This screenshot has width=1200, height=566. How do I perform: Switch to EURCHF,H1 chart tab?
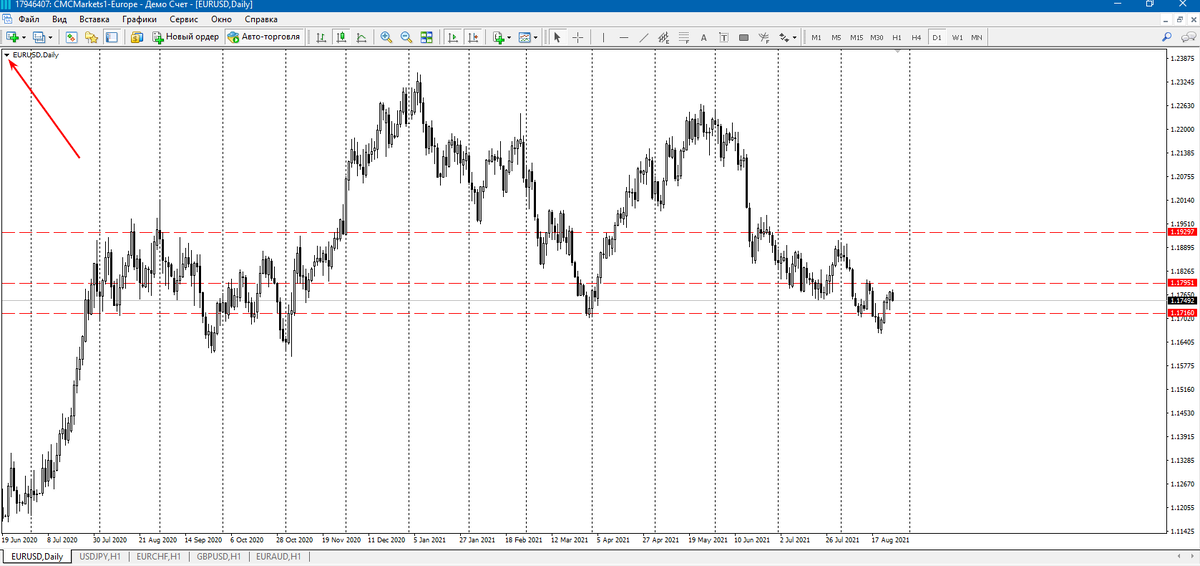(158, 556)
